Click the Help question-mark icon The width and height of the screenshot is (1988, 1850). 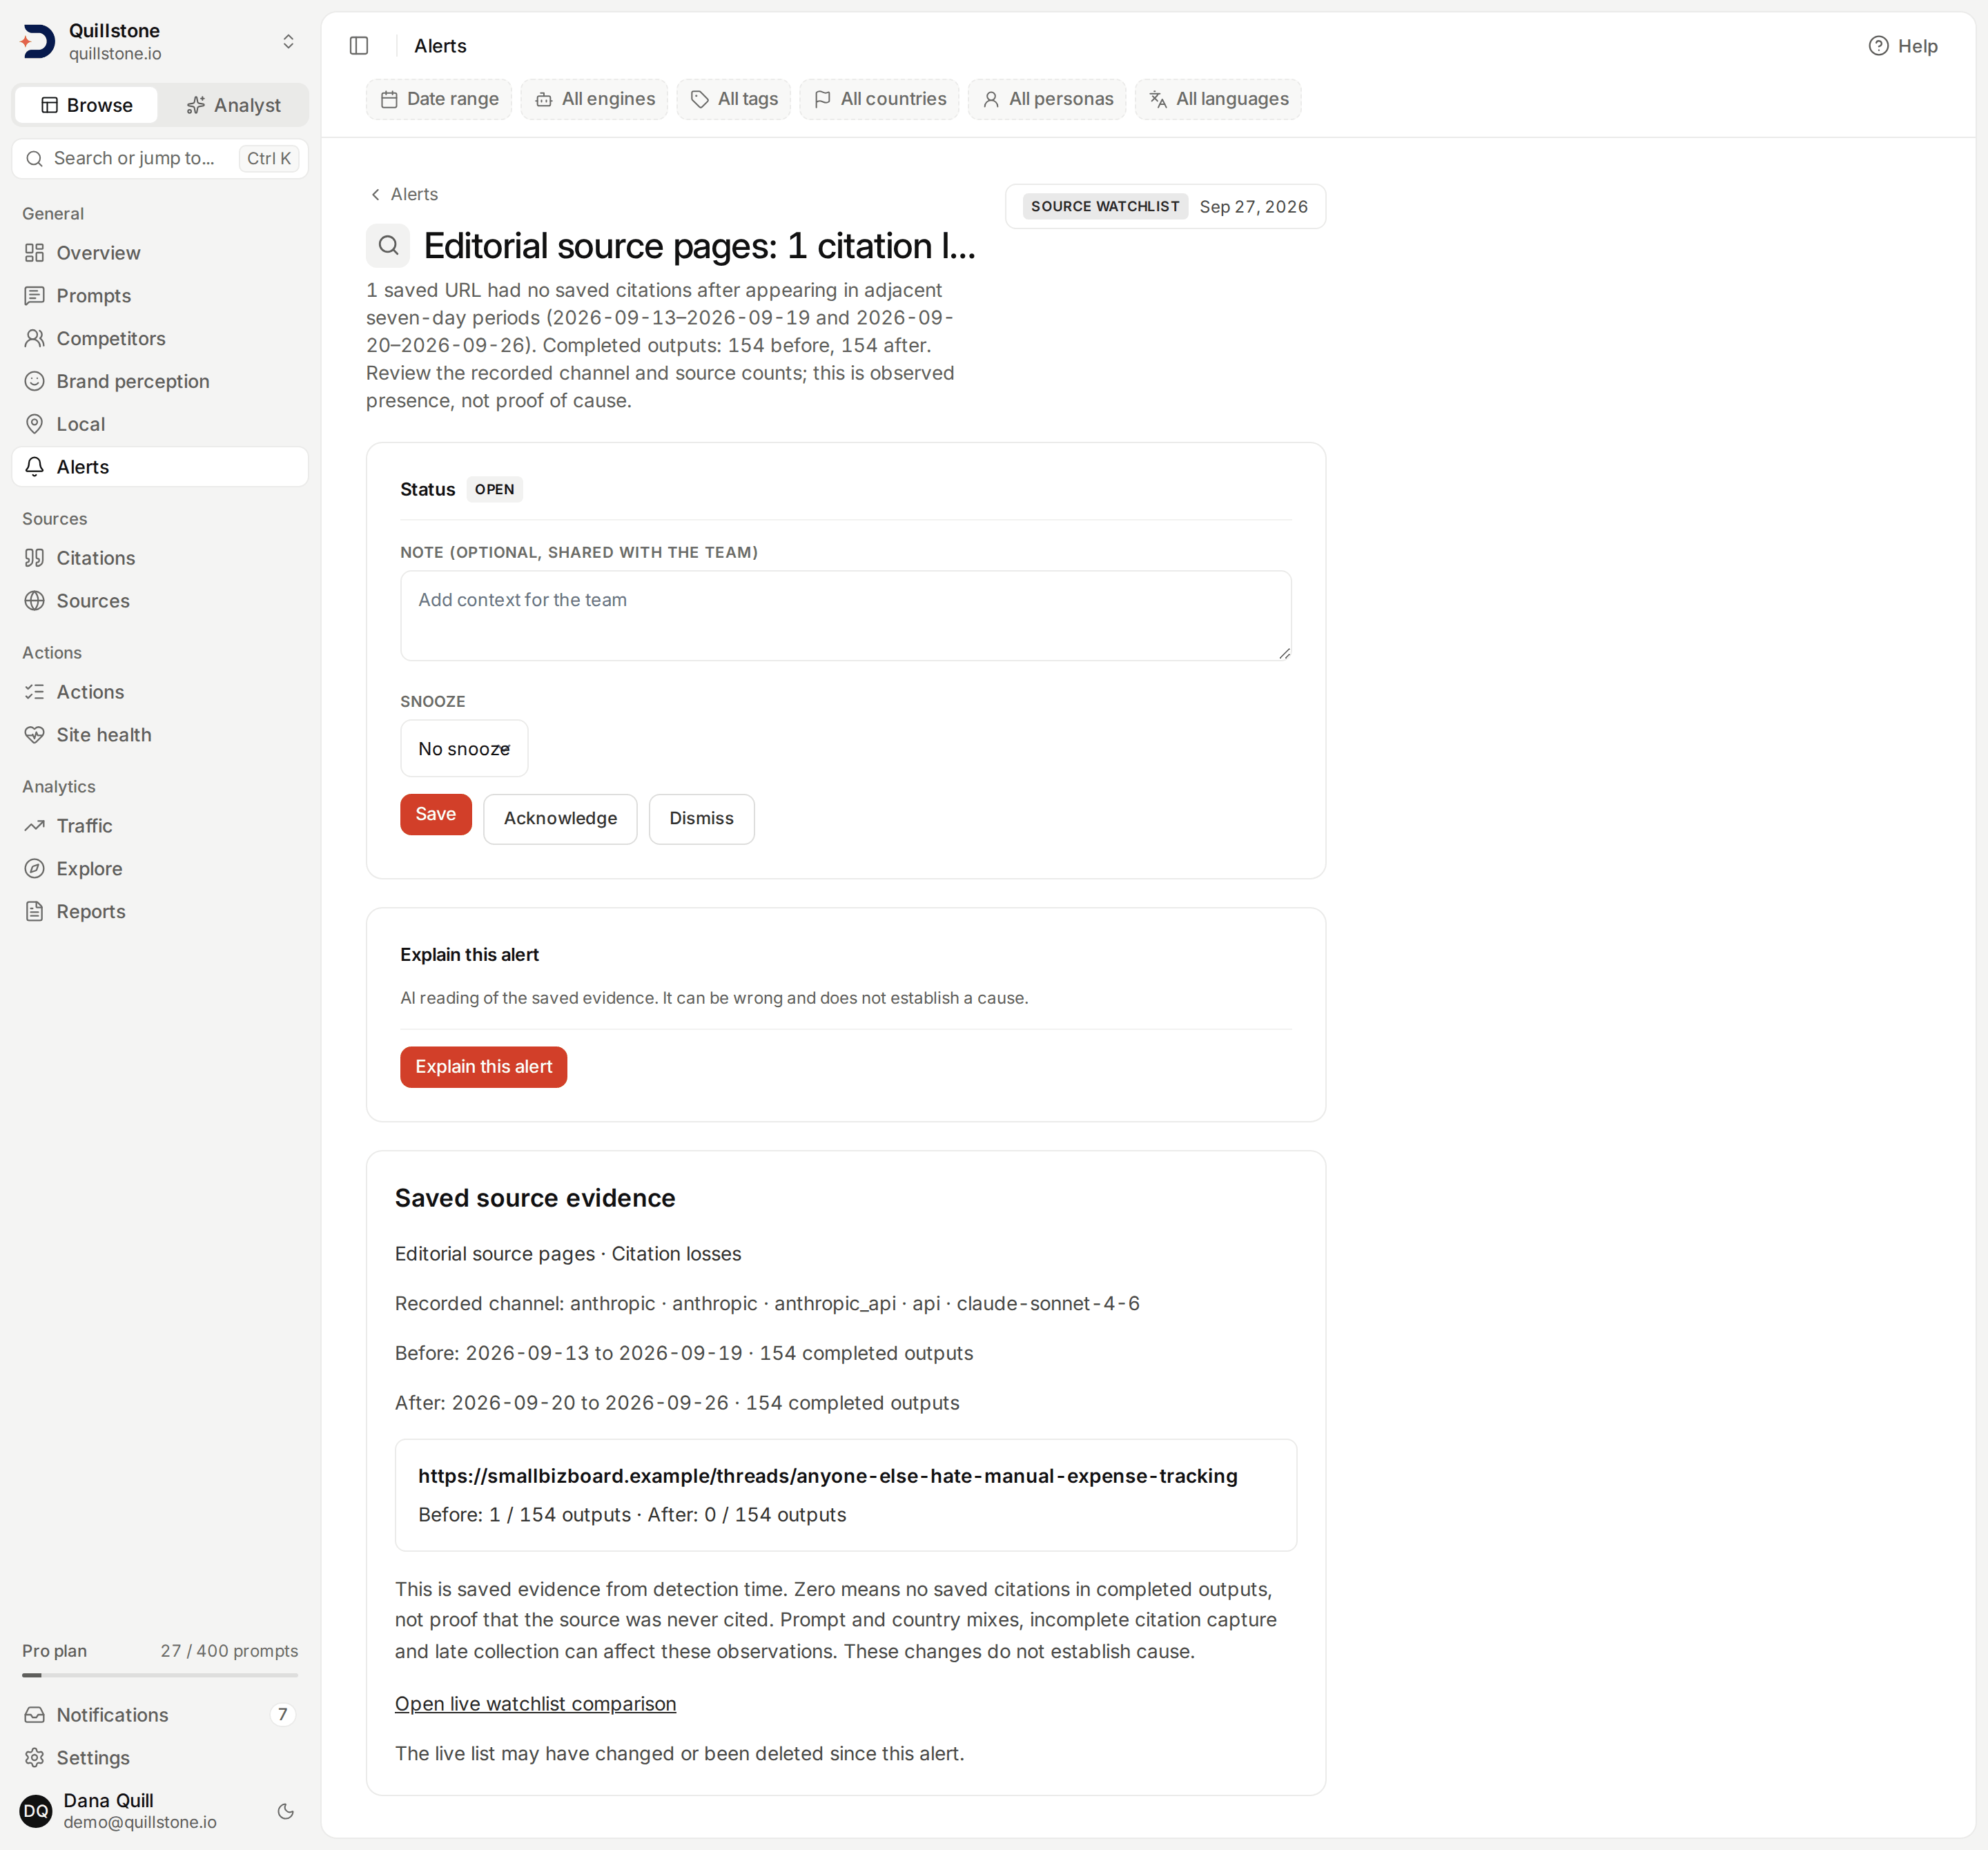1878,46
